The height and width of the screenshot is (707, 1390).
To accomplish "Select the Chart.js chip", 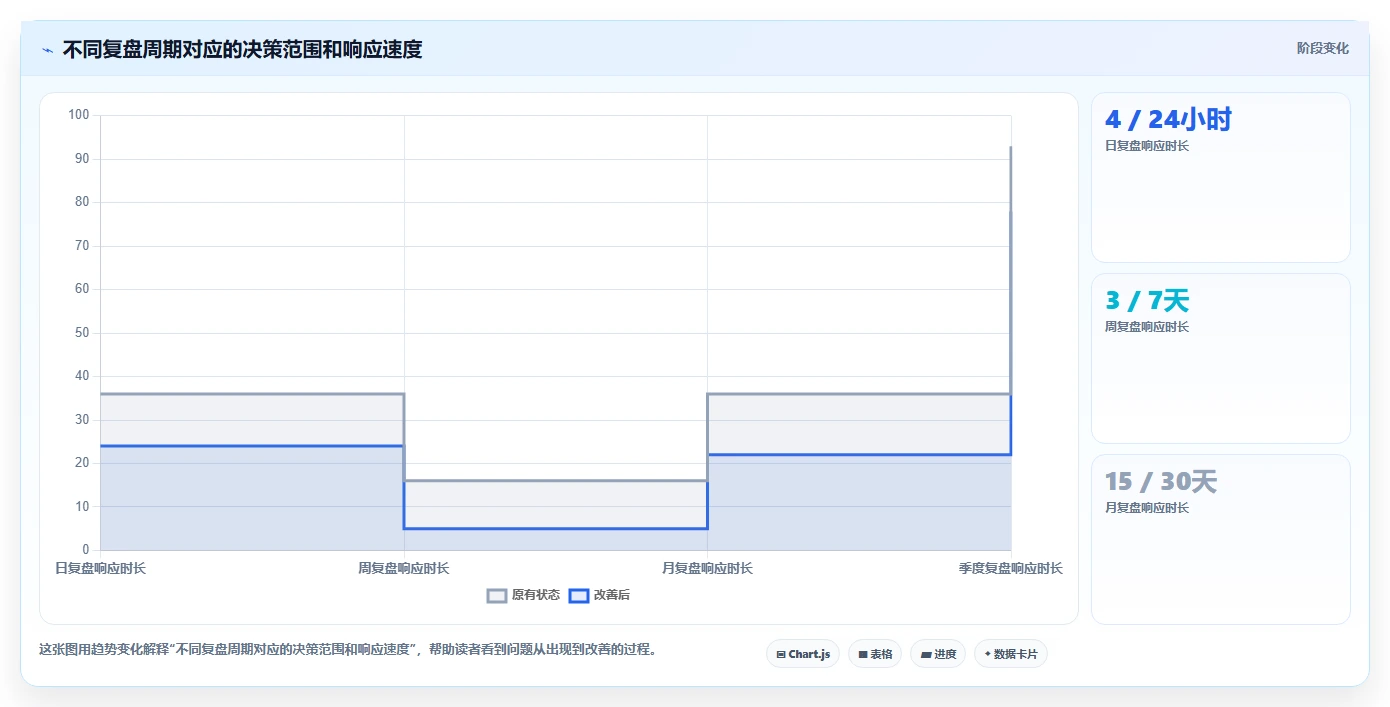I will point(803,654).
